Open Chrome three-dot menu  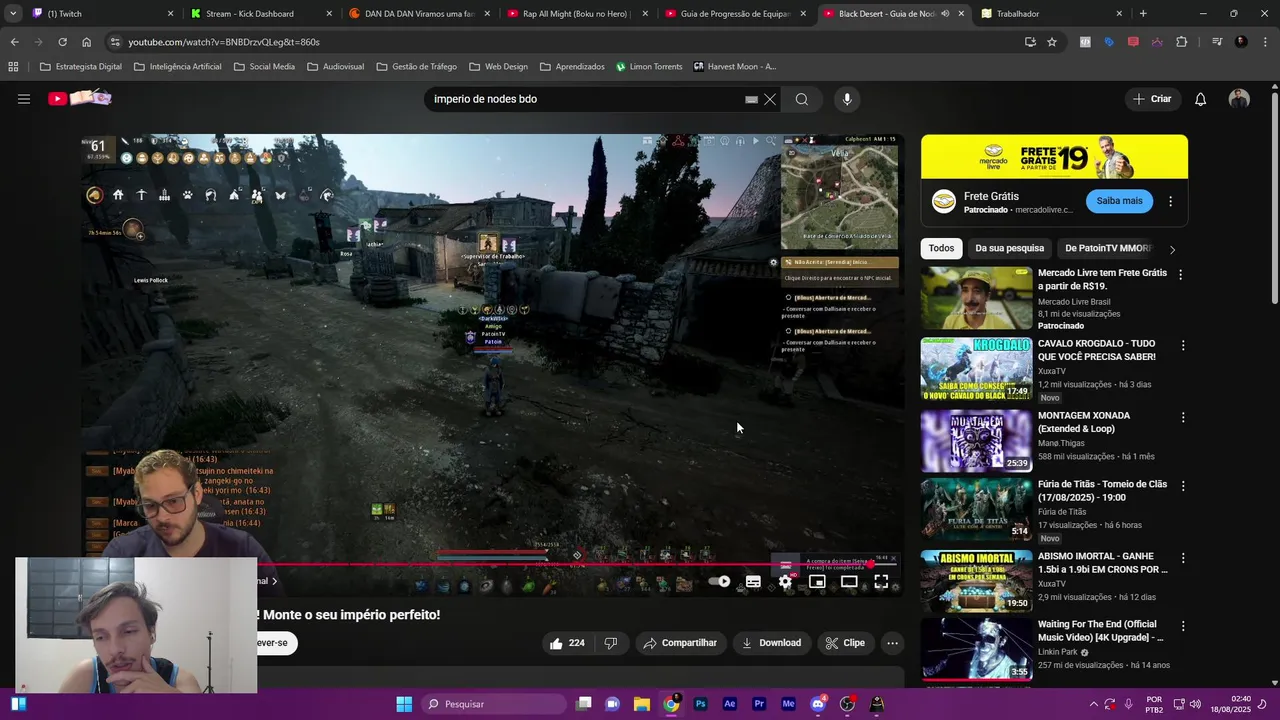click(1265, 42)
